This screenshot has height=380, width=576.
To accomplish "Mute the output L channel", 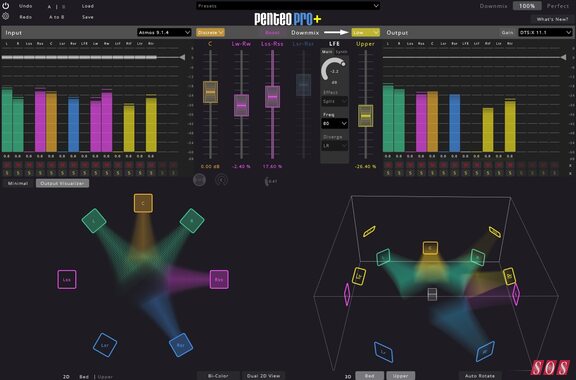I will (x=388, y=165).
